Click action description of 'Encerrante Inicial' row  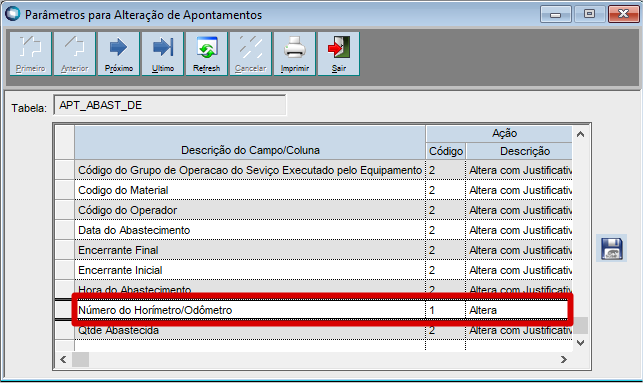520,271
